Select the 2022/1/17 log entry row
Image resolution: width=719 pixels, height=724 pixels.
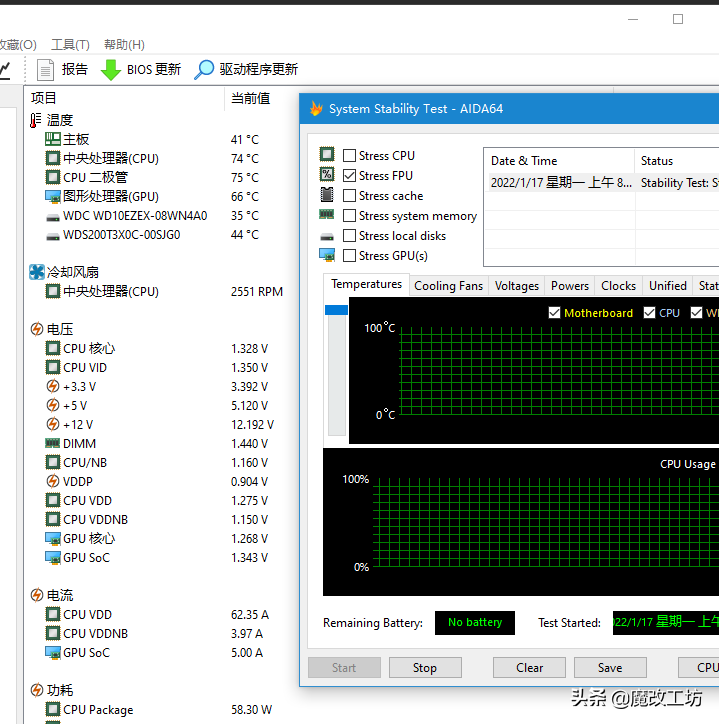602,183
